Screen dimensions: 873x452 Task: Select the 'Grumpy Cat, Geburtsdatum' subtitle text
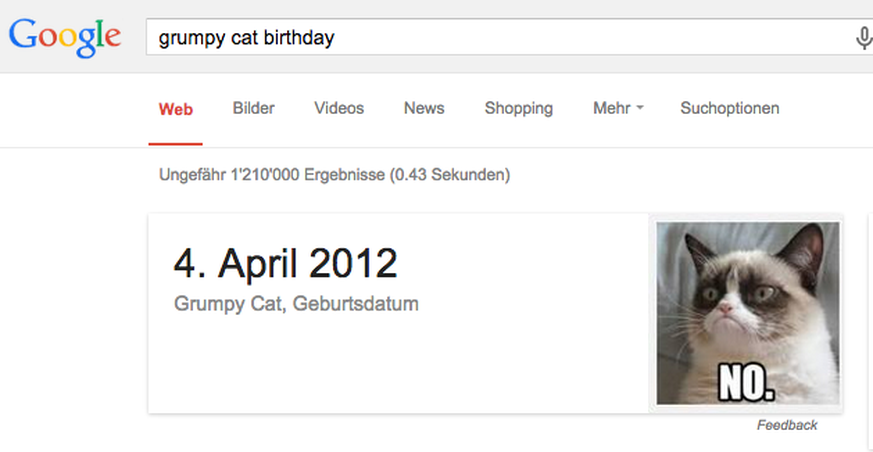[x=296, y=304]
